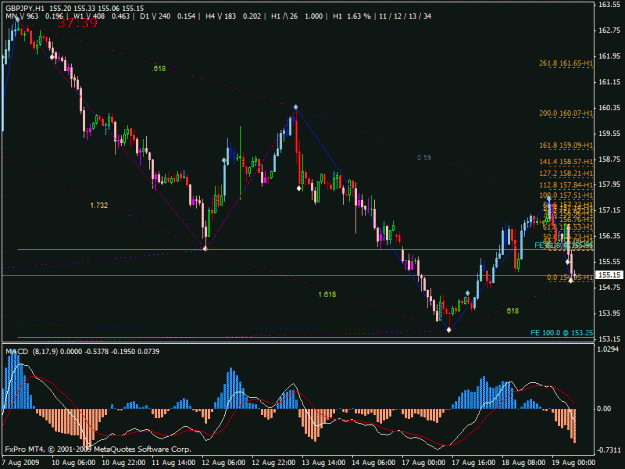Click the 0.59 ratio label

pos(424,158)
